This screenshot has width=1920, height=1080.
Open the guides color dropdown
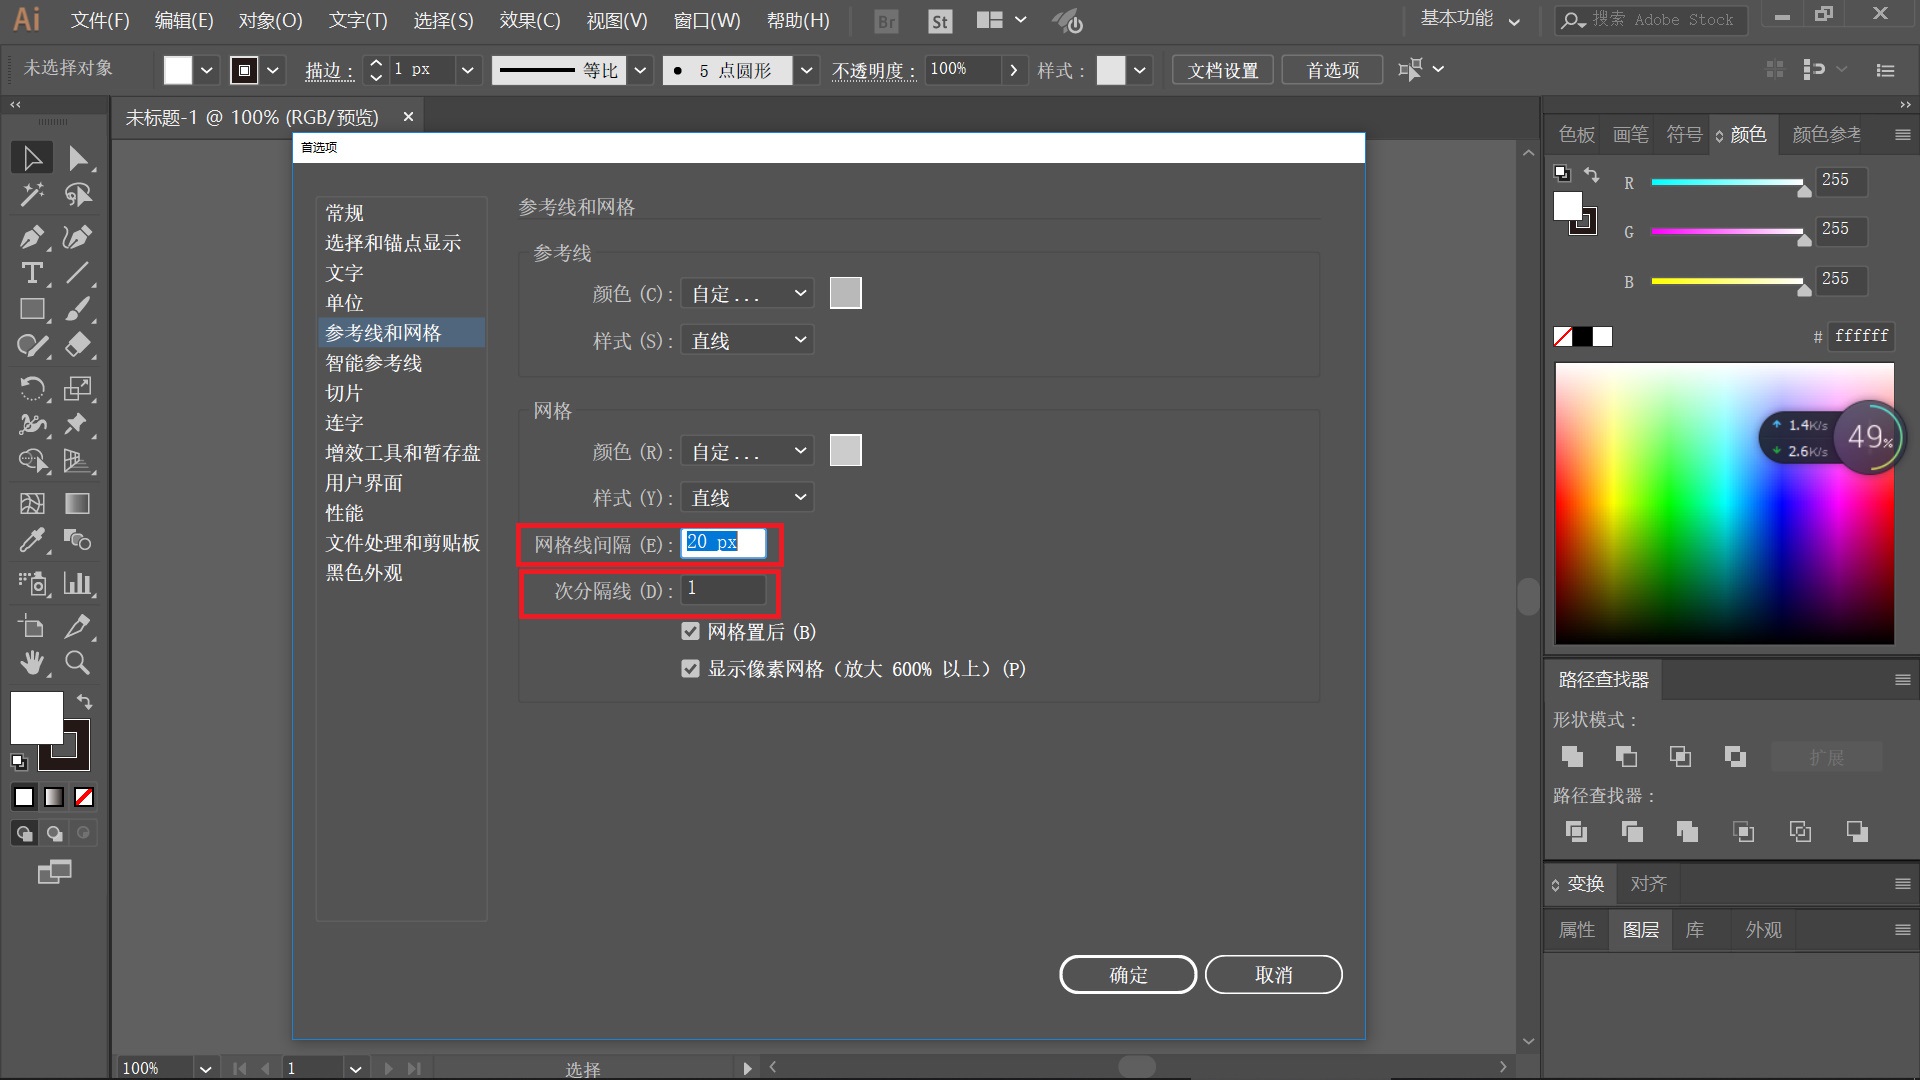coord(747,294)
